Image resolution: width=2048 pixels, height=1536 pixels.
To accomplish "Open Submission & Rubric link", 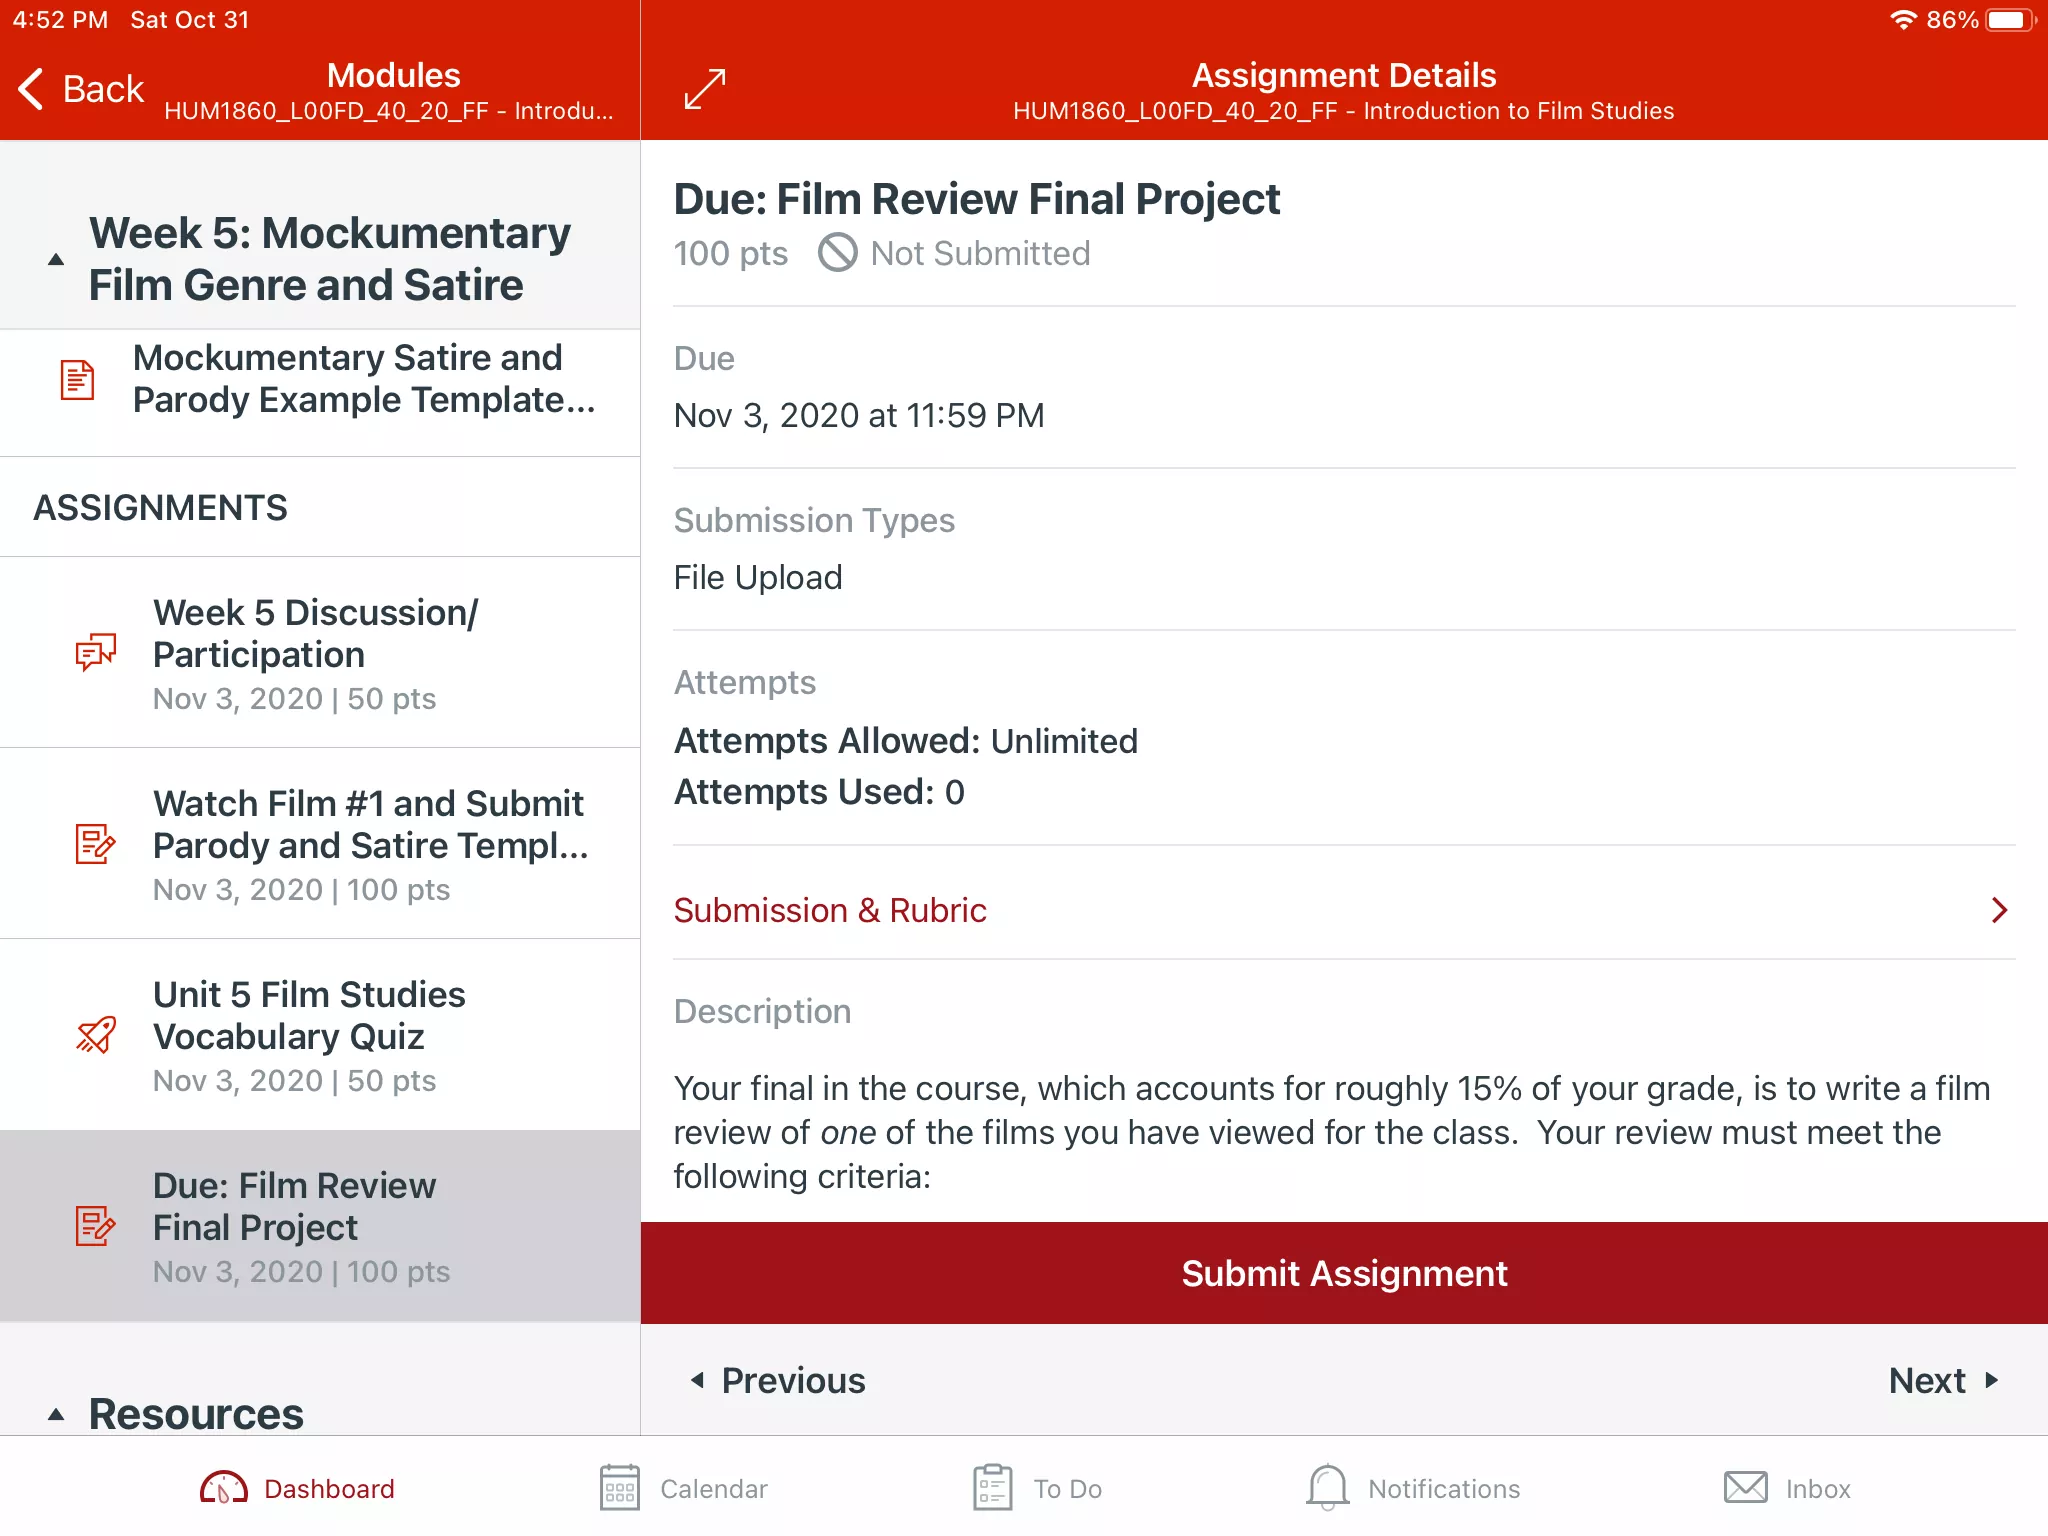I will 1344,910.
